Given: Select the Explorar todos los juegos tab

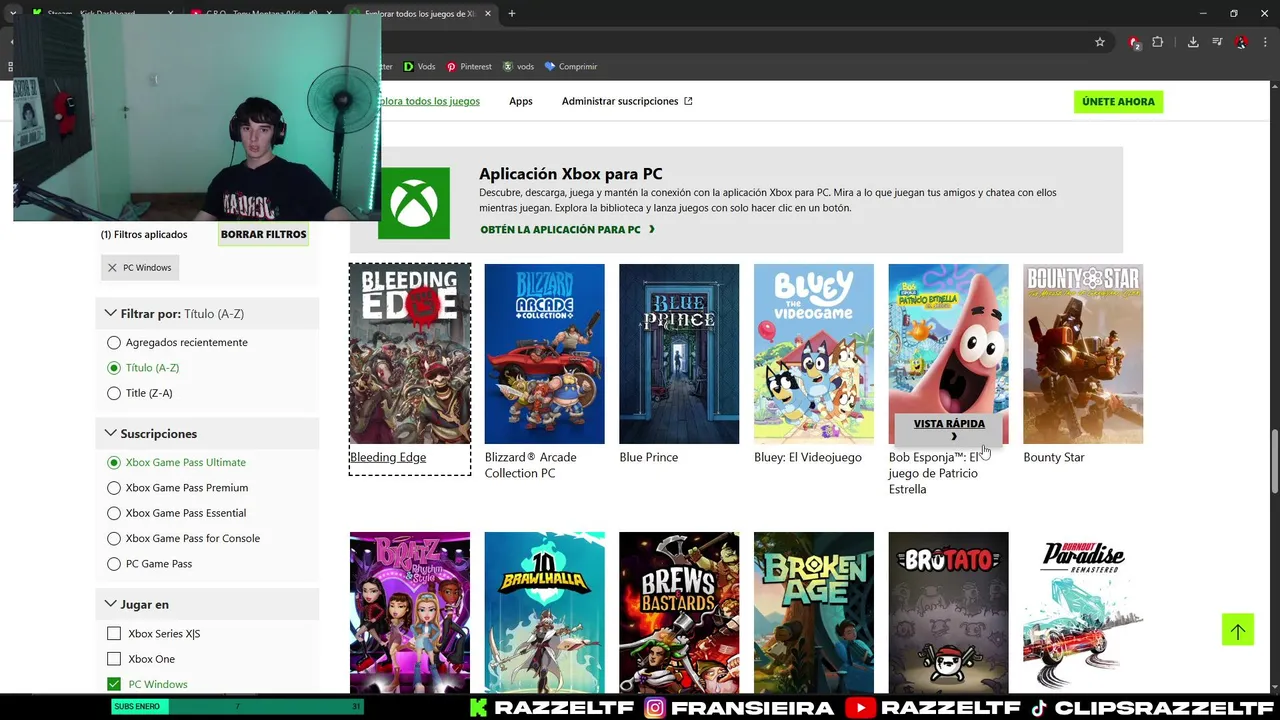Looking at the screenshot, I should coord(420,14).
